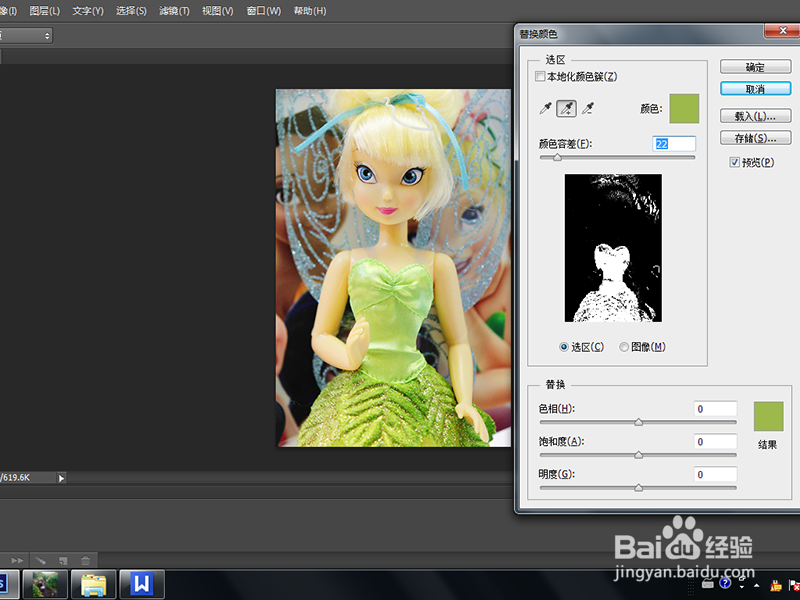Image resolution: width=800 pixels, height=600 pixels.
Task: Click the double-arrow play icon in bottom panel
Action: (17, 560)
